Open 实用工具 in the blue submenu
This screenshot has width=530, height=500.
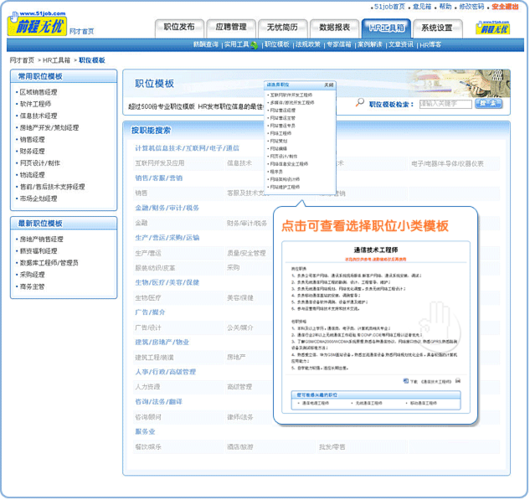[x=237, y=45]
